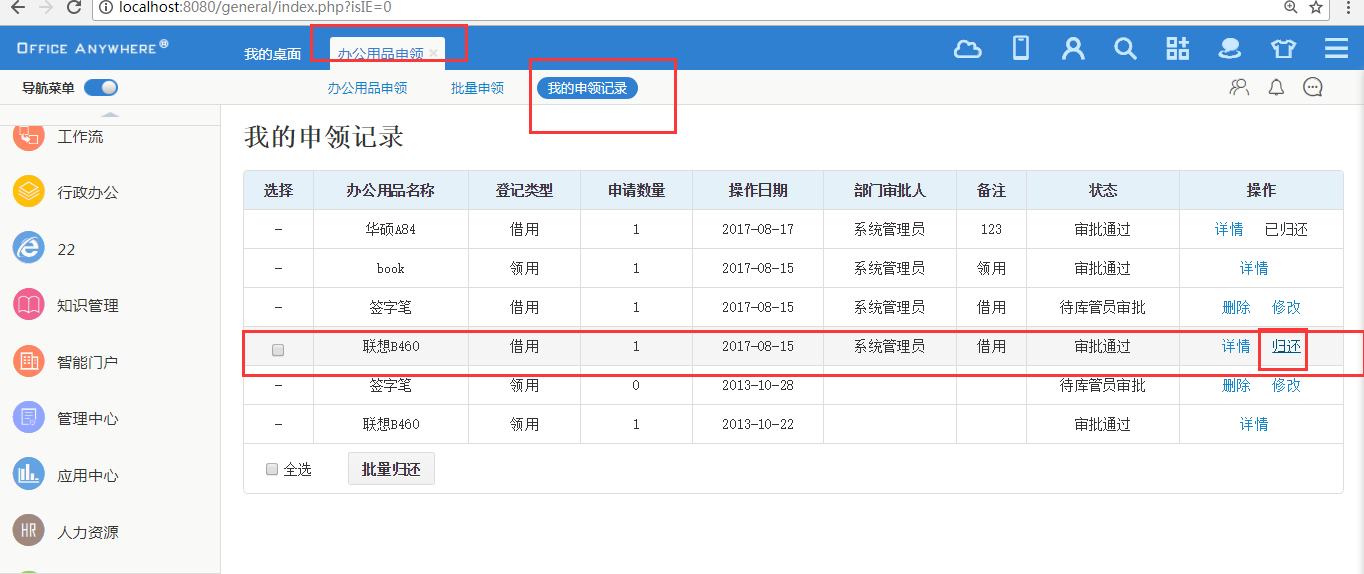The width and height of the screenshot is (1364, 574).
Task: Click the cloud icon in header
Action: [967, 49]
